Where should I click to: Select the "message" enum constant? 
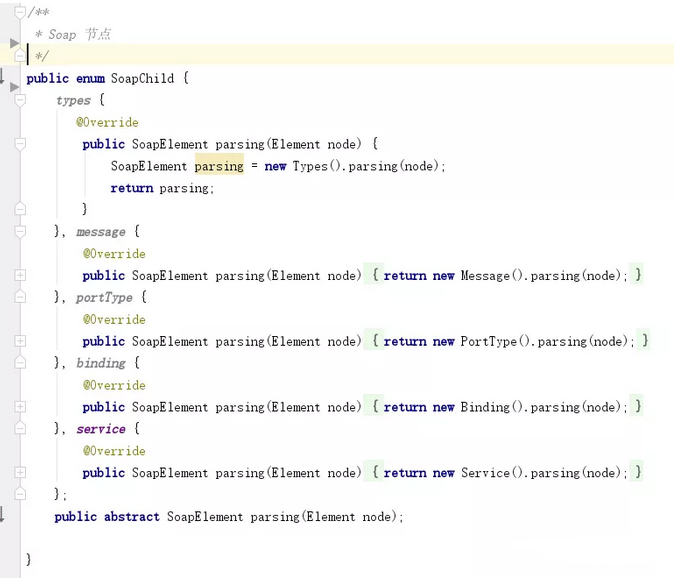[x=100, y=231]
